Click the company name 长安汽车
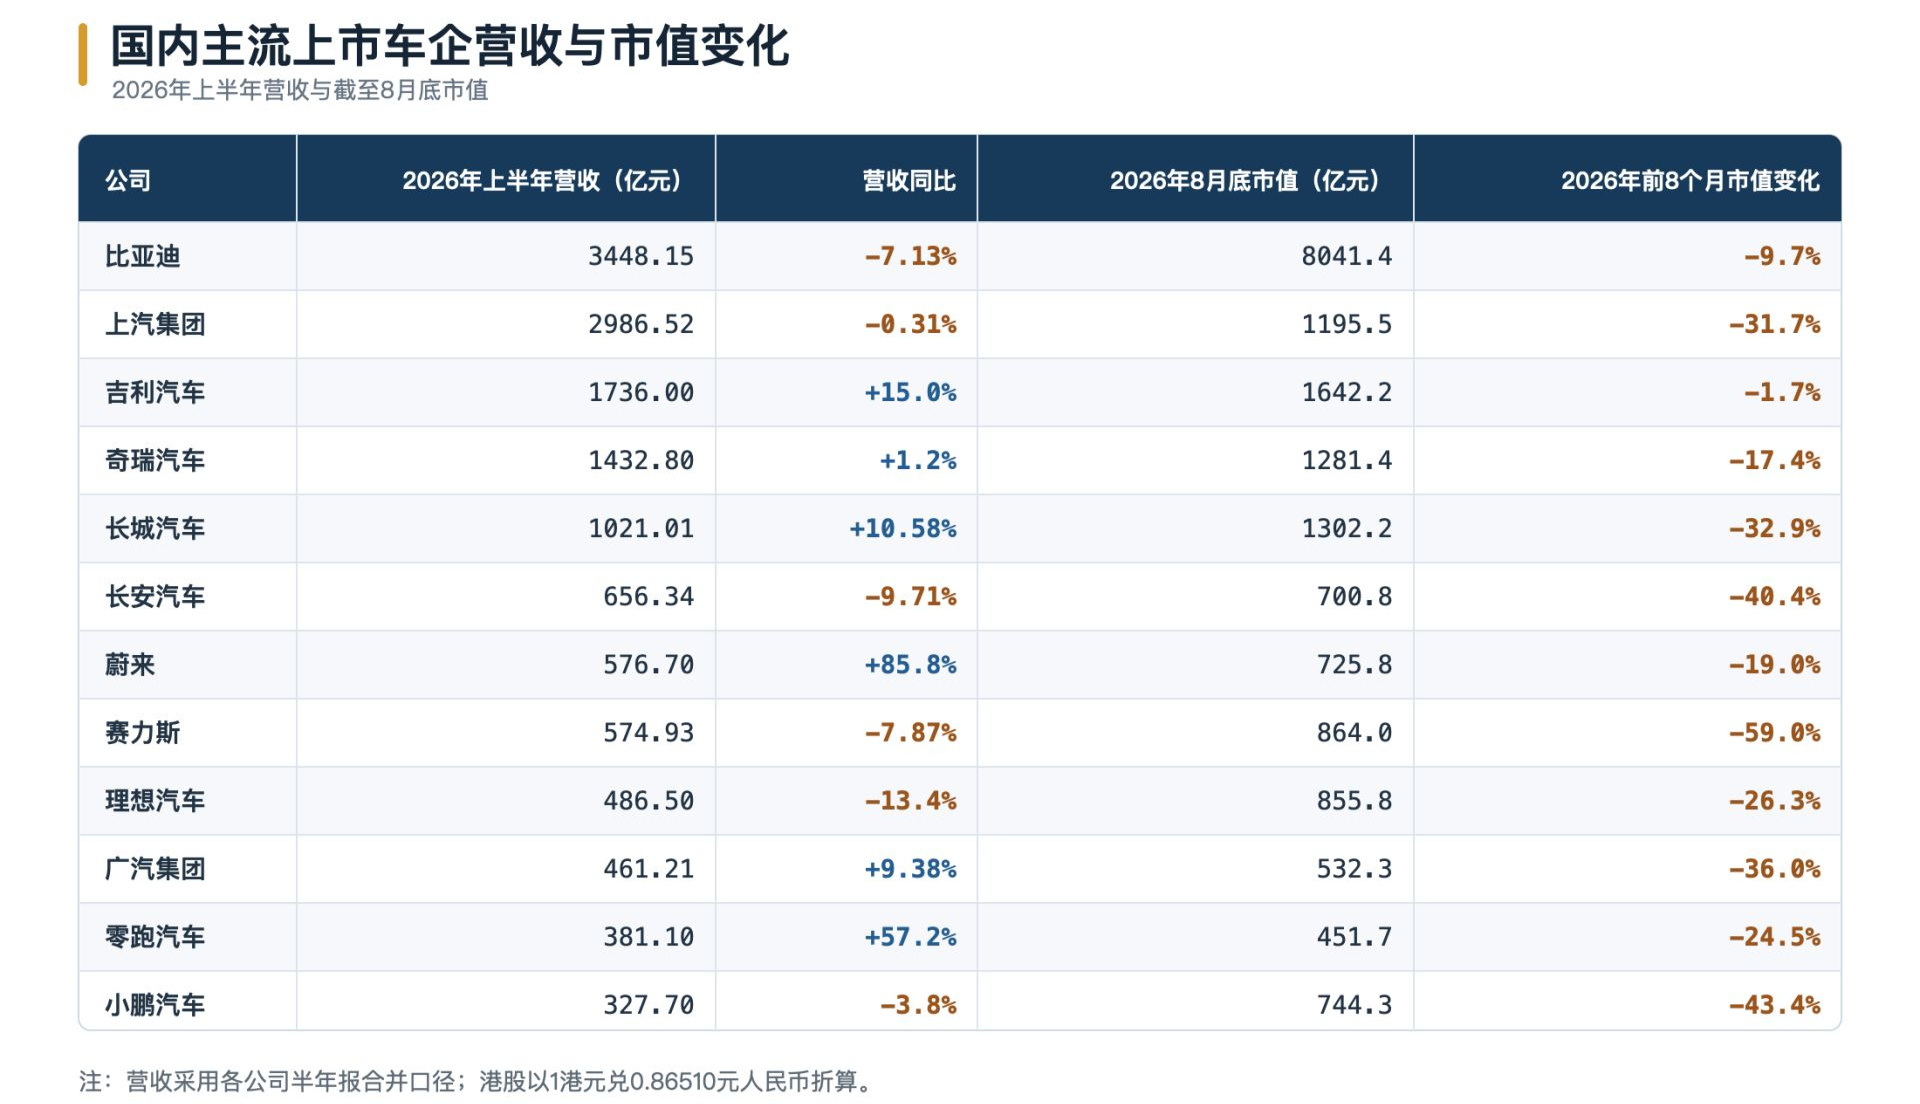The height and width of the screenshot is (1104, 1920). (155, 596)
